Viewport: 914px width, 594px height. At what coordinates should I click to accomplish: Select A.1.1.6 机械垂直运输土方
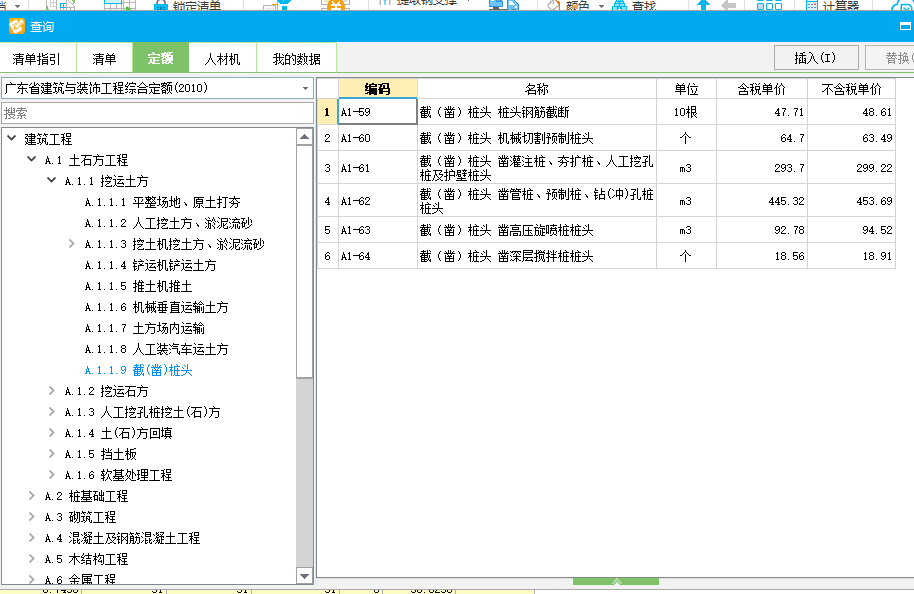[156, 307]
